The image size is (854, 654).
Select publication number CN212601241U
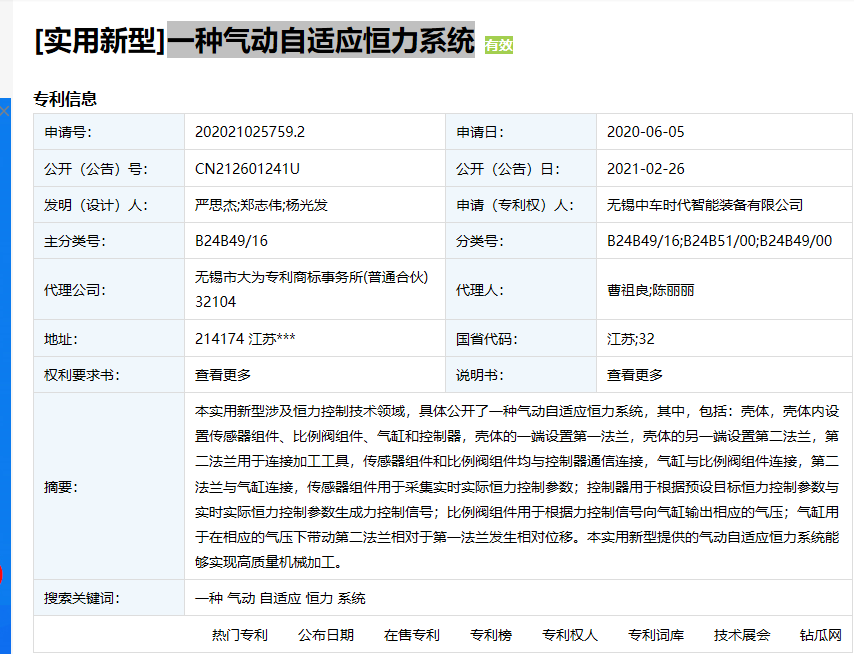(x=247, y=169)
